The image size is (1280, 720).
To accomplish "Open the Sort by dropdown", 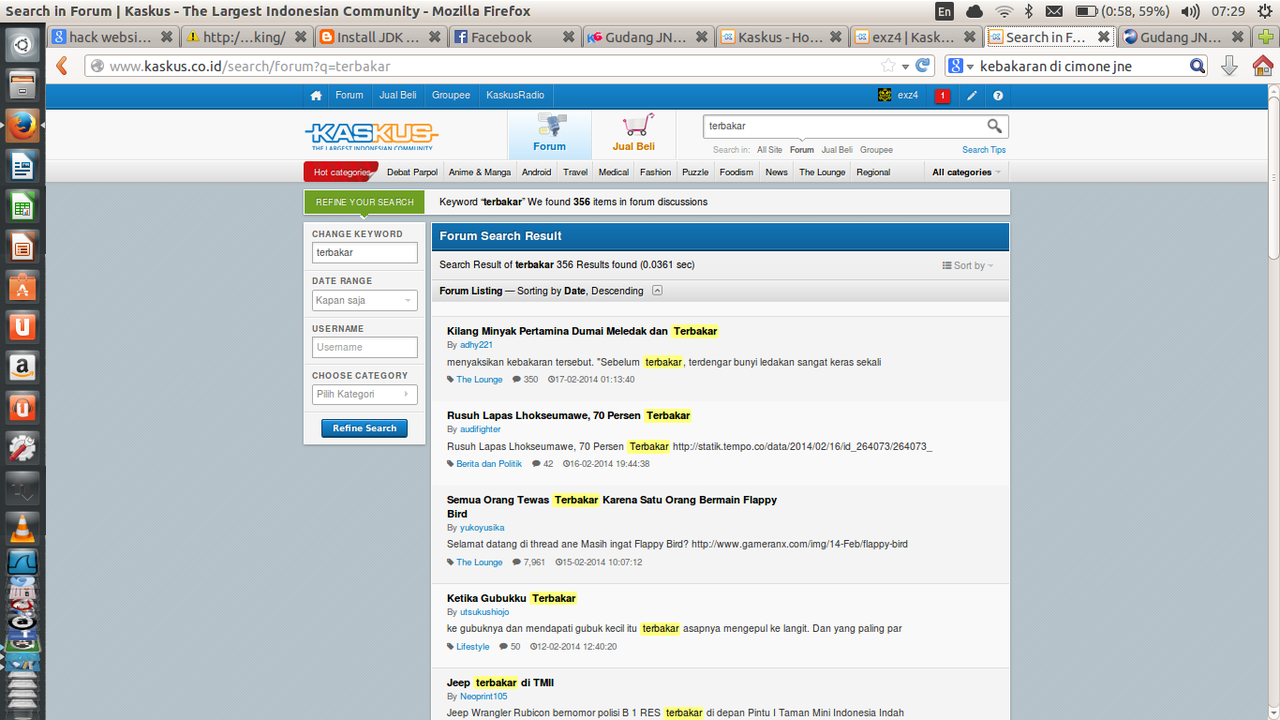I will 968,266.
